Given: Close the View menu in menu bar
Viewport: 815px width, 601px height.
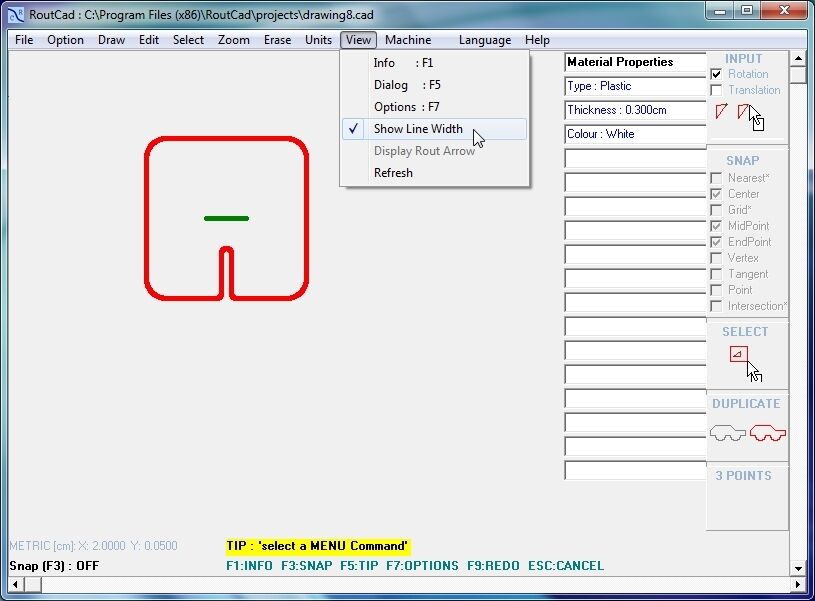Looking at the screenshot, I should coord(358,40).
